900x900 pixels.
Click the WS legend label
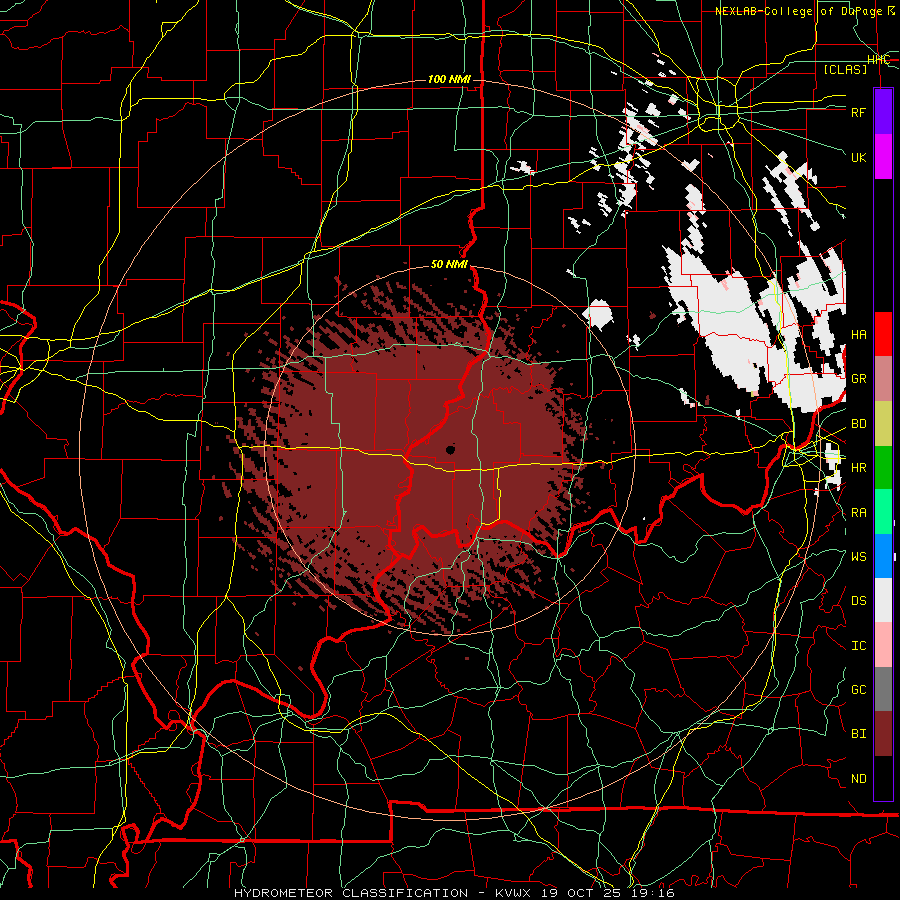(859, 556)
